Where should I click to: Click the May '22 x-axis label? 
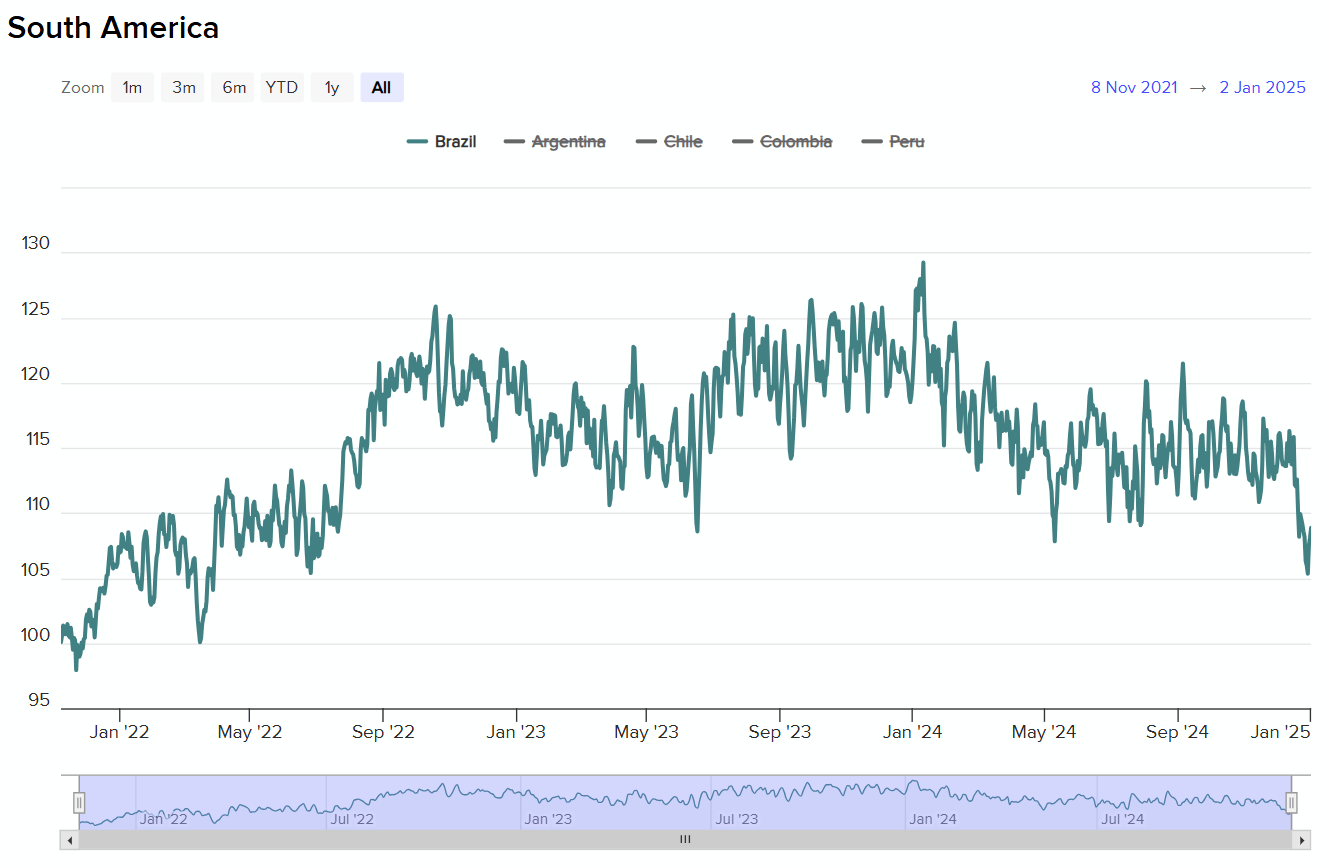[x=250, y=733]
